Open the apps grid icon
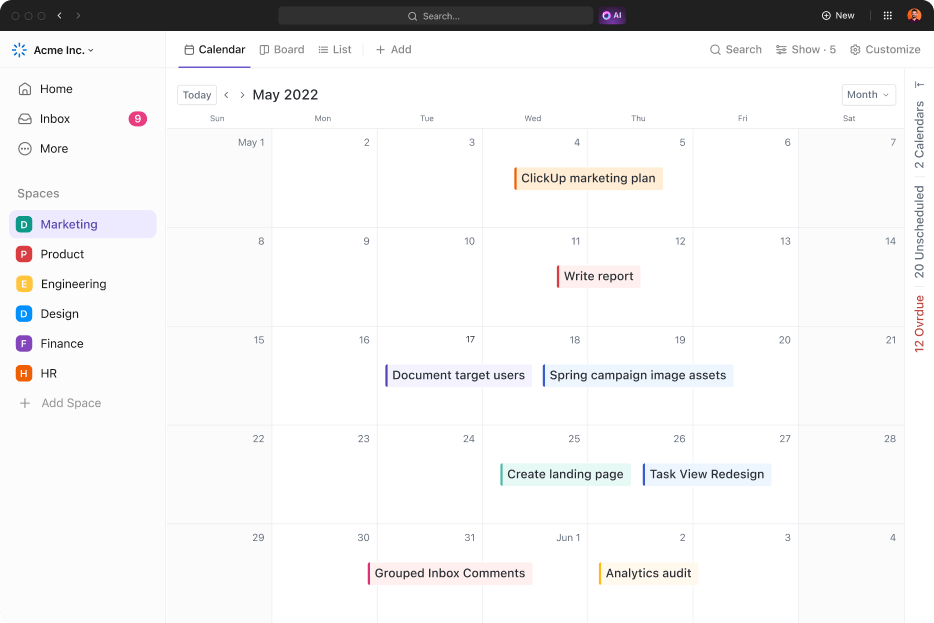This screenshot has width=934, height=623. point(888,15)
